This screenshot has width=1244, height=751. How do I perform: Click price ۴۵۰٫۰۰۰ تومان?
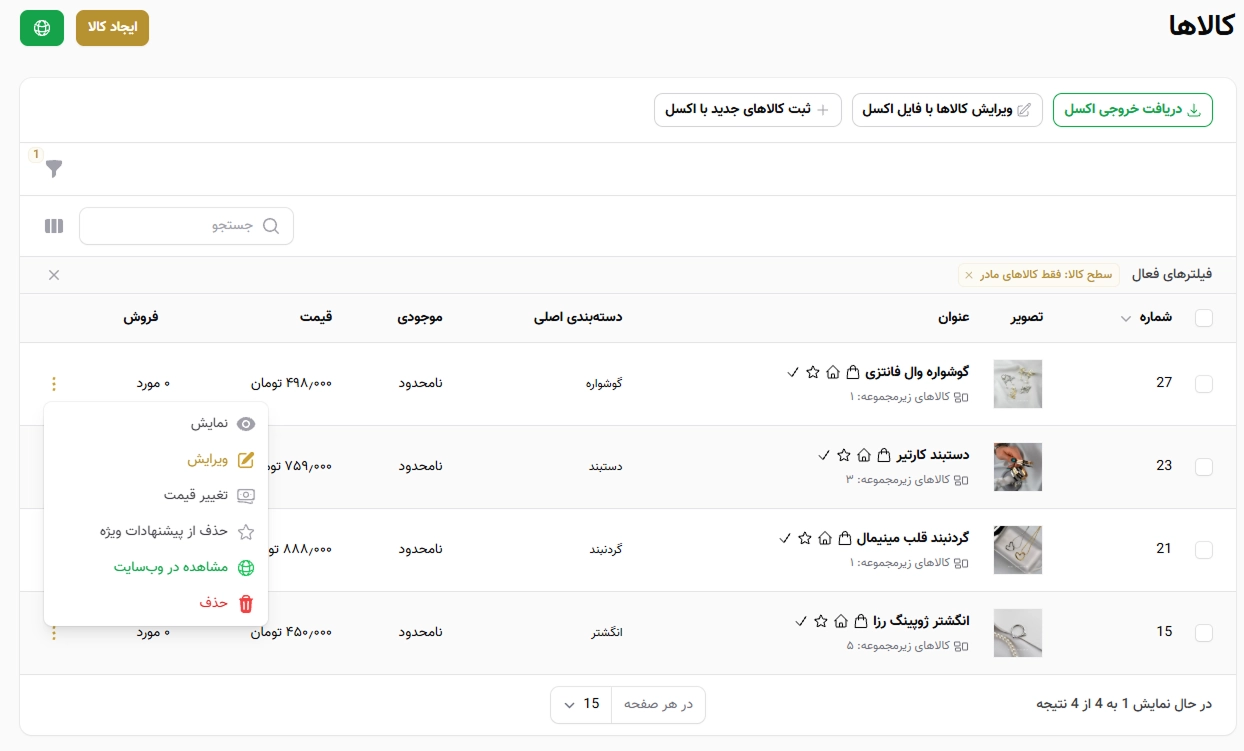291,632
